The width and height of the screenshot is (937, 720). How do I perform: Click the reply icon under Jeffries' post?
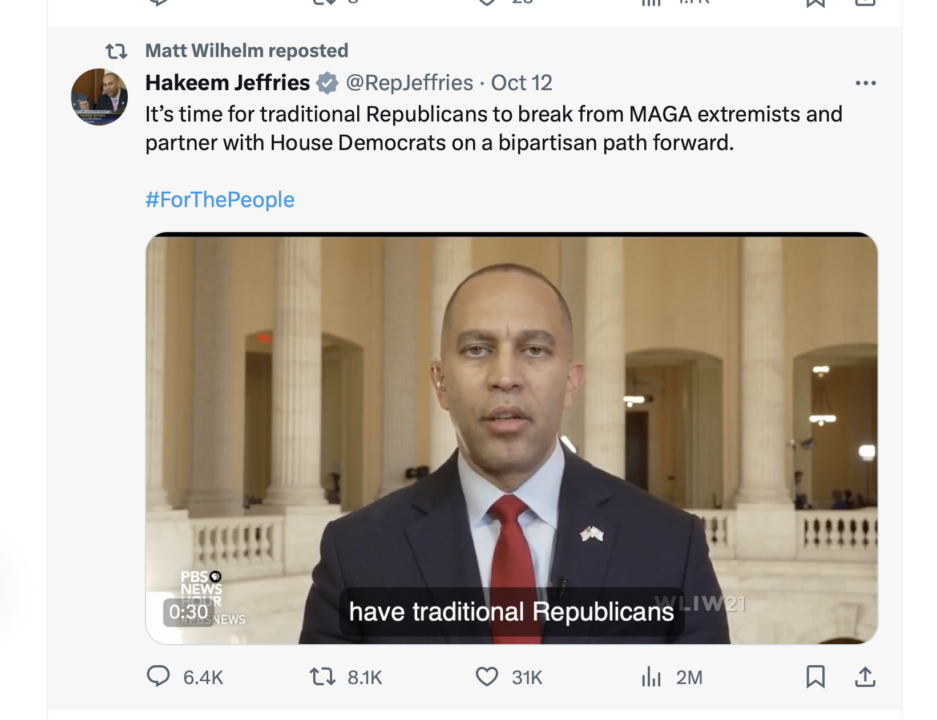point(159,677)
